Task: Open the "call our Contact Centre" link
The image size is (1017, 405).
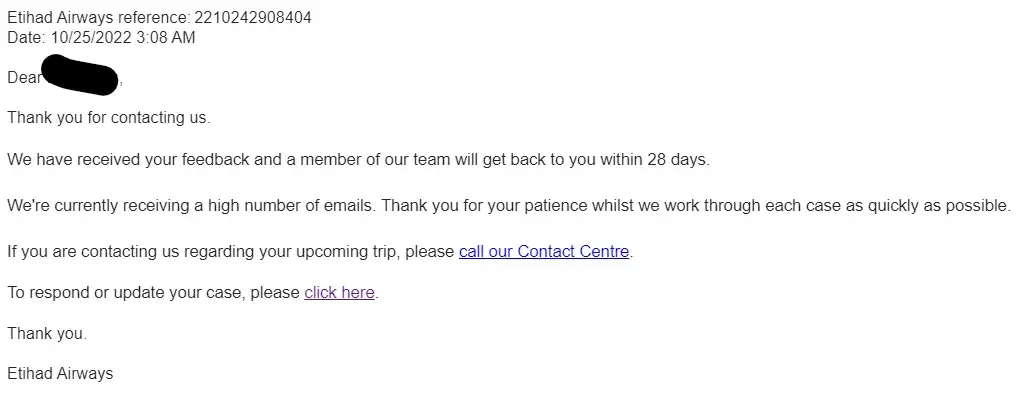Action: coord(543,252)
